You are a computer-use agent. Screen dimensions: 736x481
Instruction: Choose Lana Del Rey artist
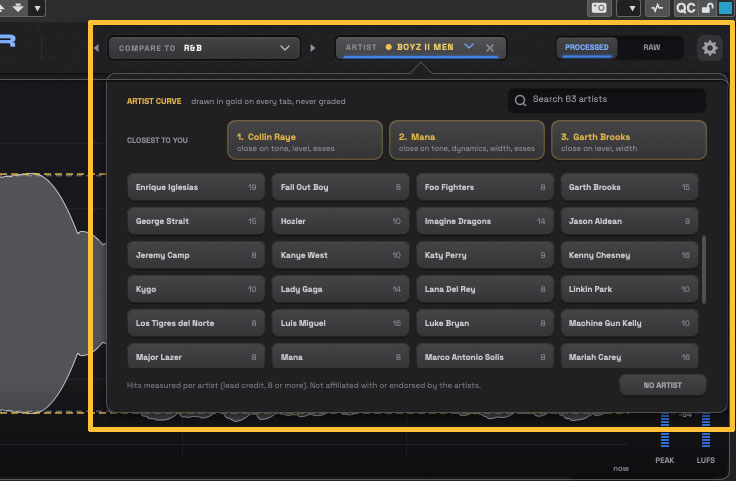coord(484,289)
